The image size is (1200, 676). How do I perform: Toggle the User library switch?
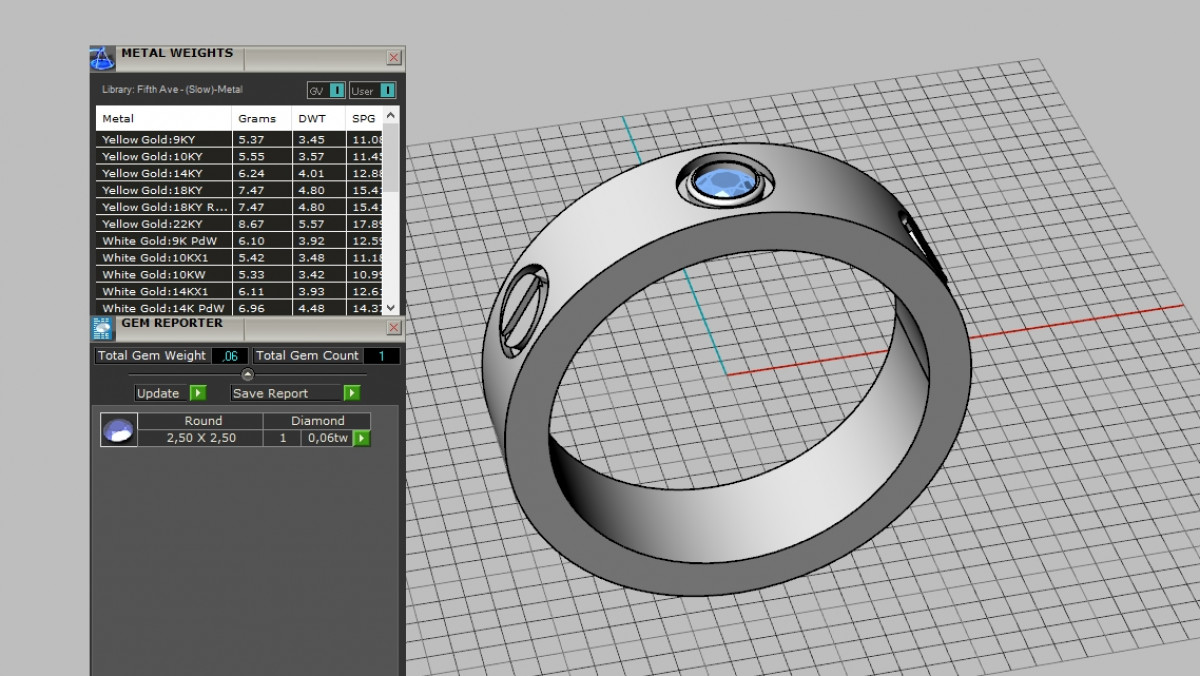[387, 90]
